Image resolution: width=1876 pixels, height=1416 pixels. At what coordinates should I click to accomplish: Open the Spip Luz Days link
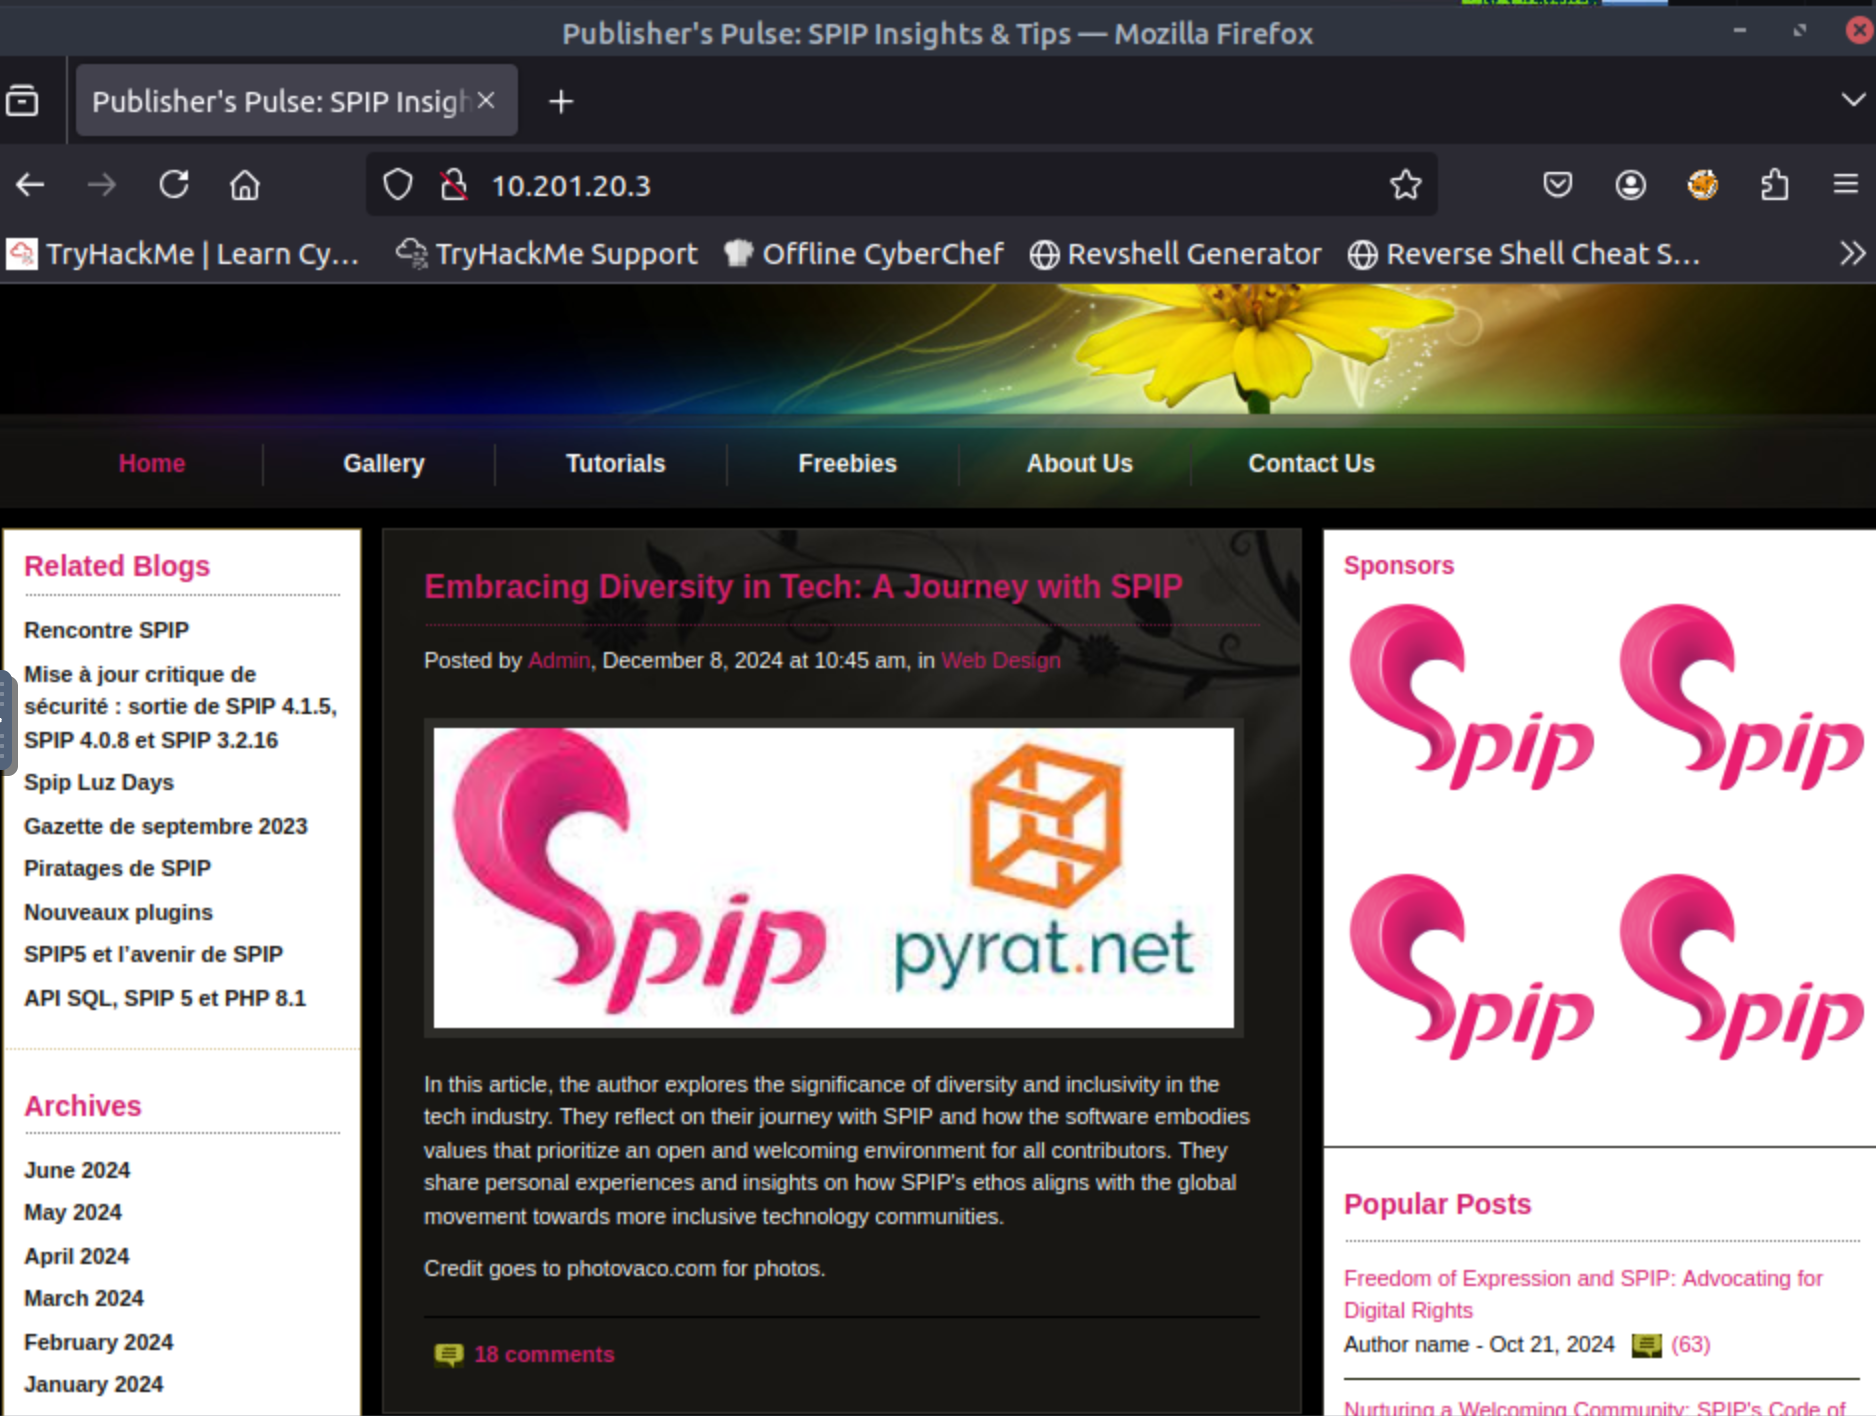tap(99, 783)
